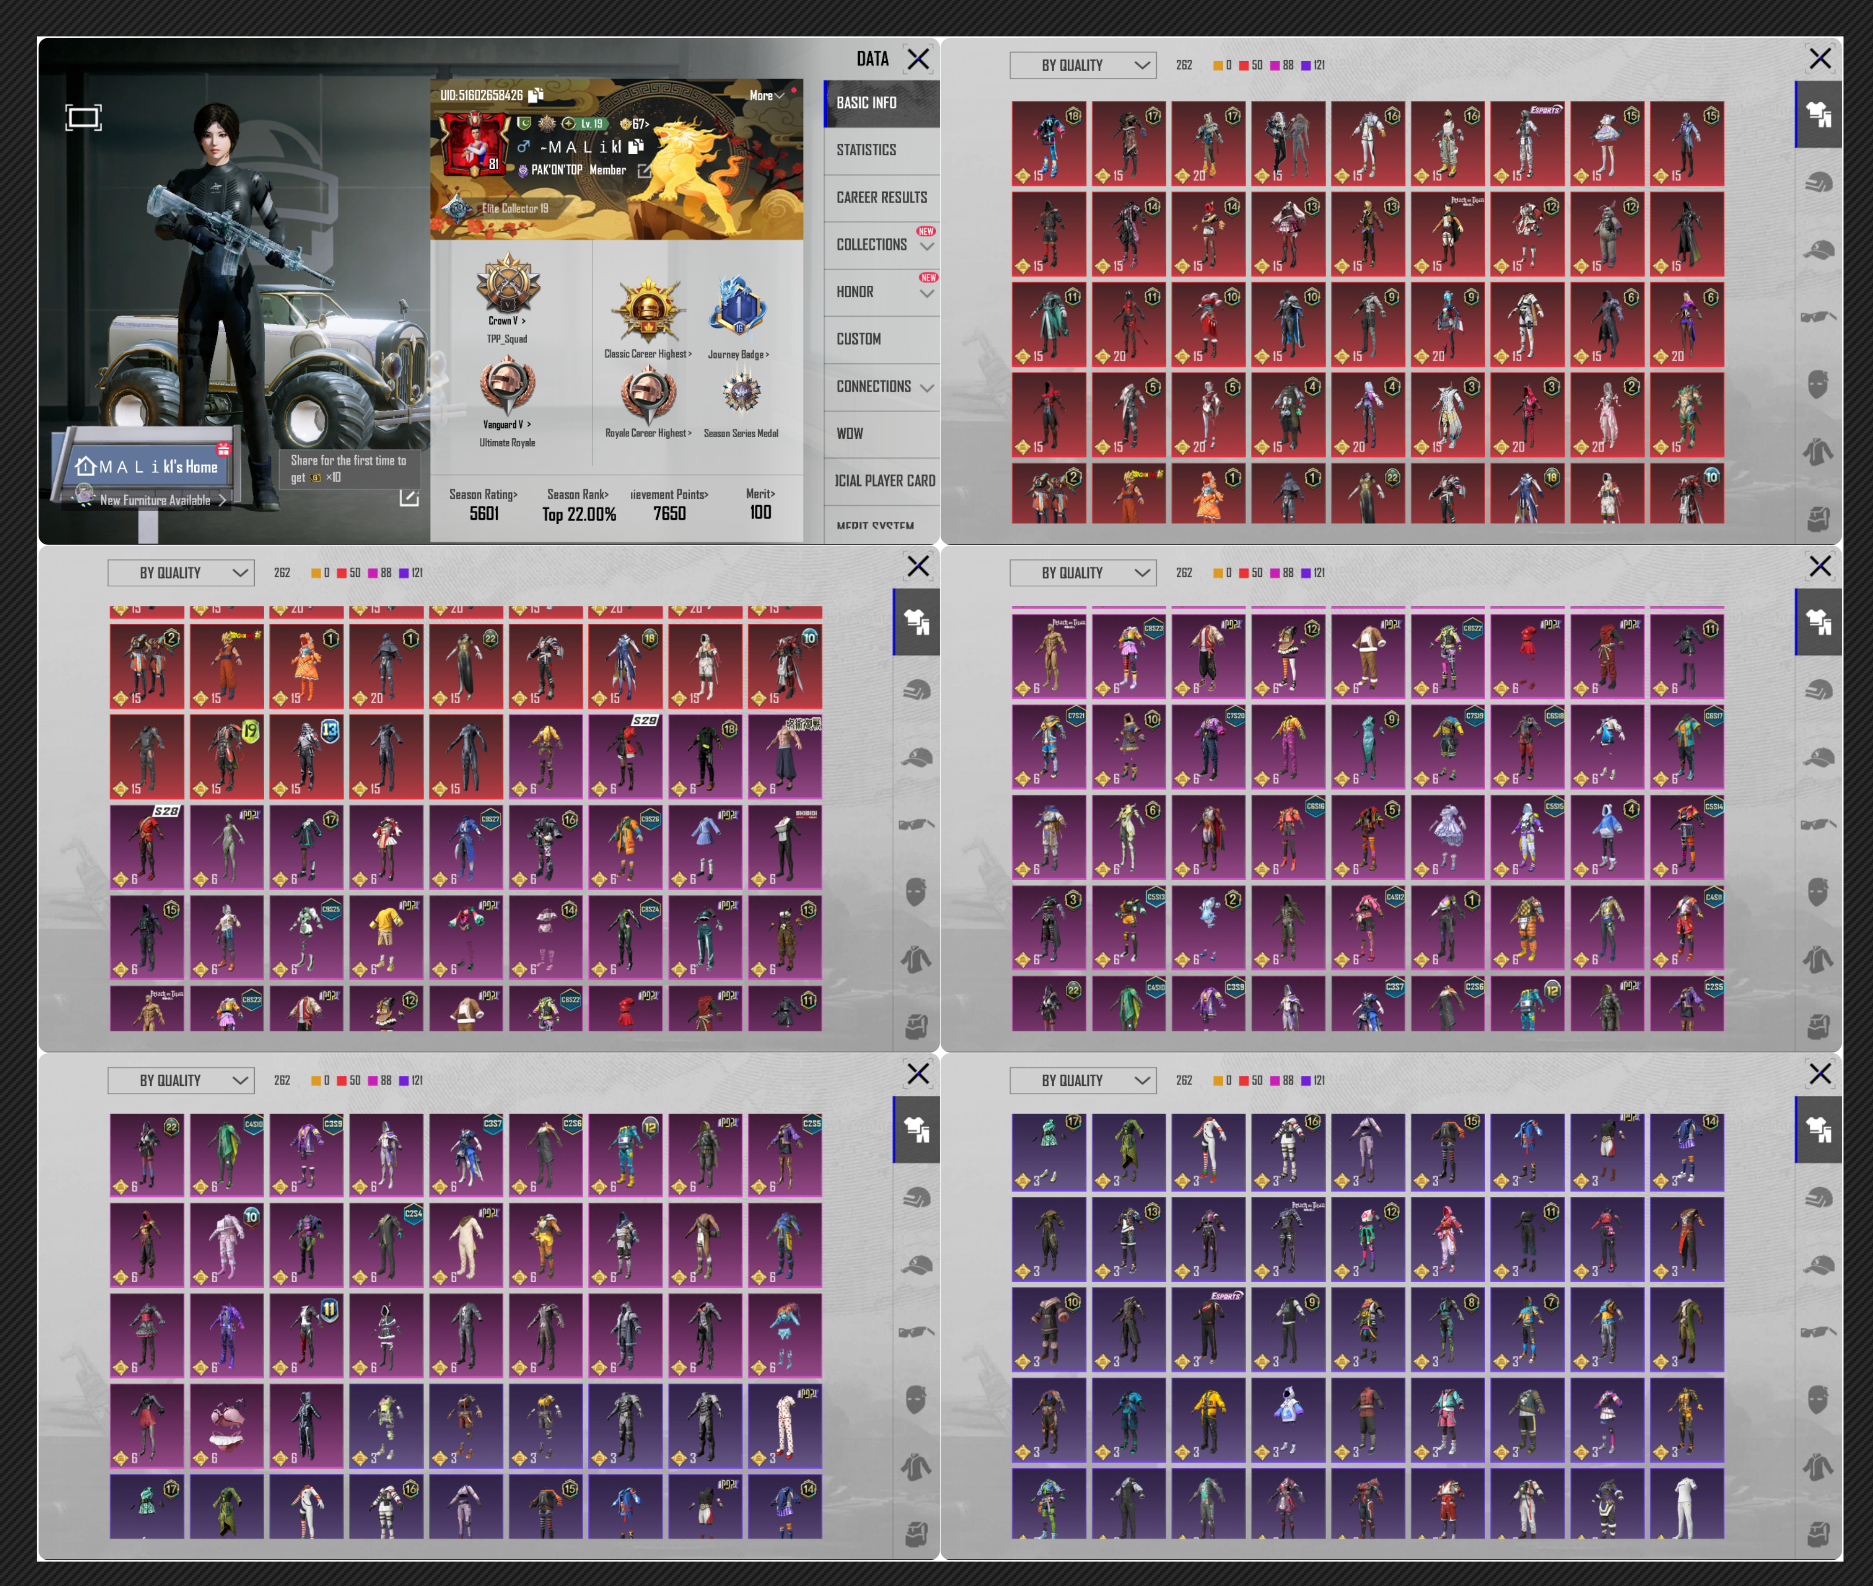Viewport: 1873px width, 1586px height.
Task: Open the Vanguard V Ultimate Royale badge
Action: [508, 388]
